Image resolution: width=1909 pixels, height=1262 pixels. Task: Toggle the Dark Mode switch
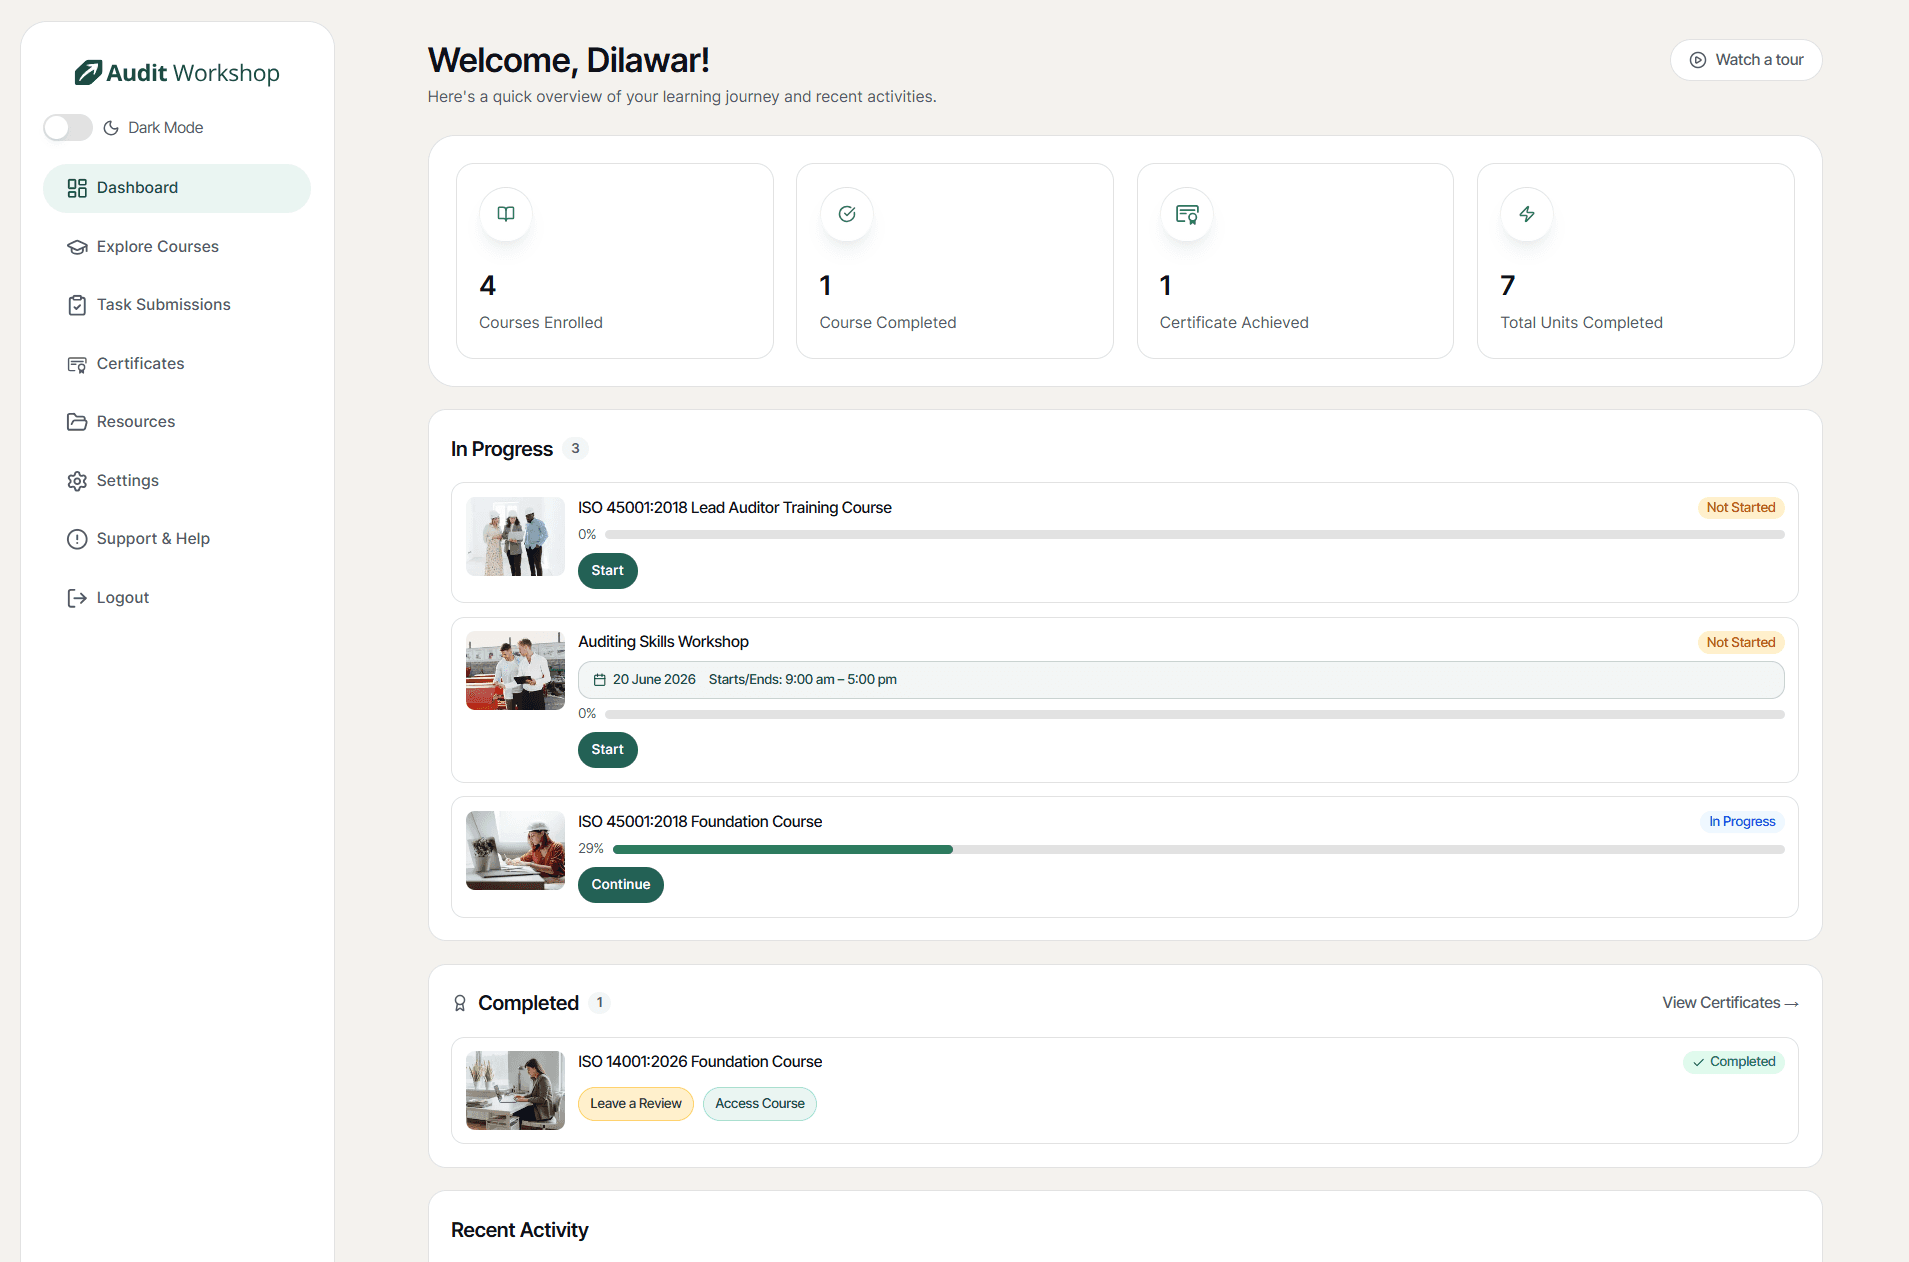tap(68, 127)
